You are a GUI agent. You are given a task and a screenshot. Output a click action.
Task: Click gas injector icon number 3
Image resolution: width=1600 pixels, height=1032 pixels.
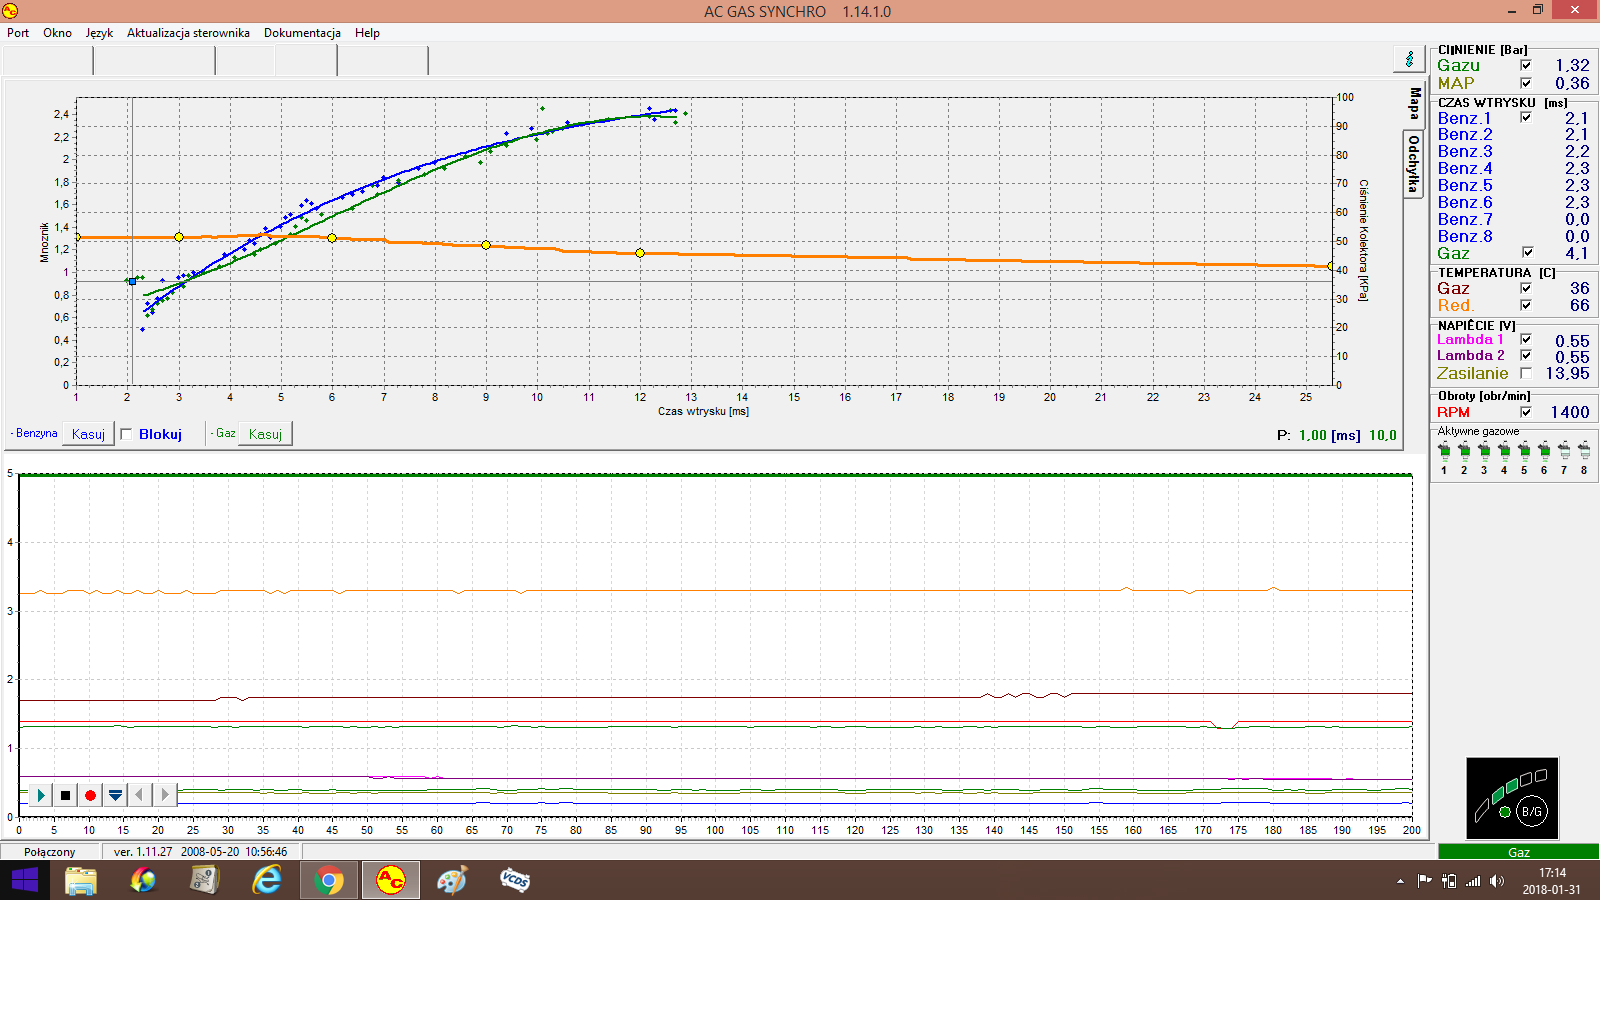click(x=1484, y=451)
